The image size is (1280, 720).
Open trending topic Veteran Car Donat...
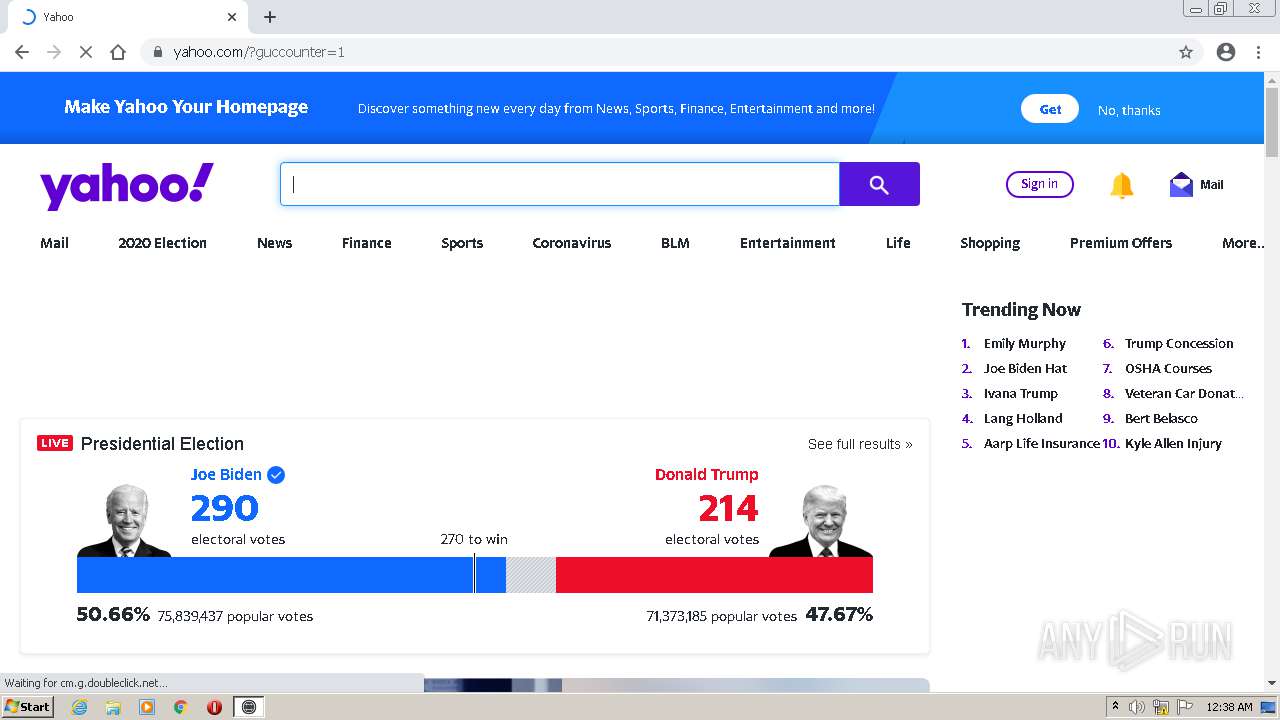click(1184, 393)
